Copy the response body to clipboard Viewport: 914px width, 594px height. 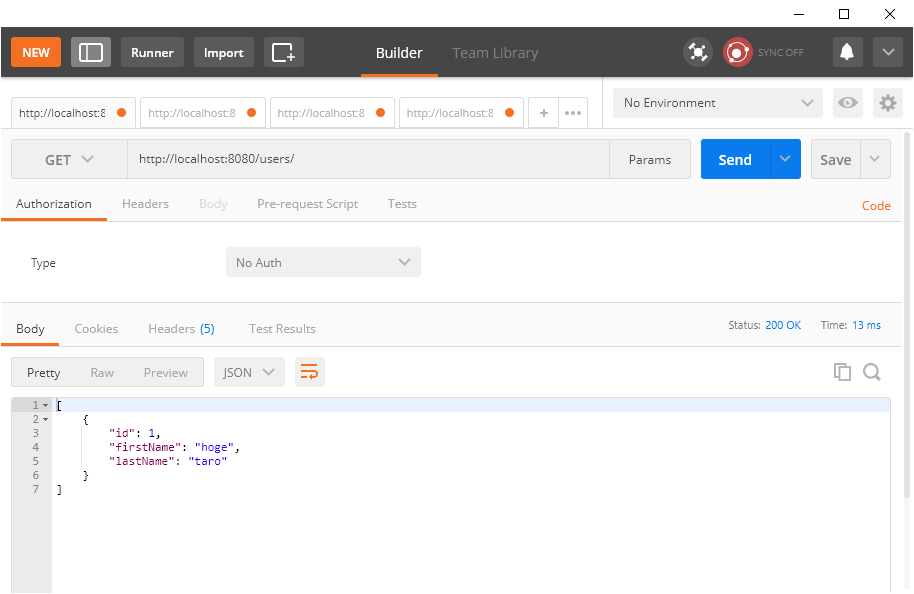pos(842,372)
